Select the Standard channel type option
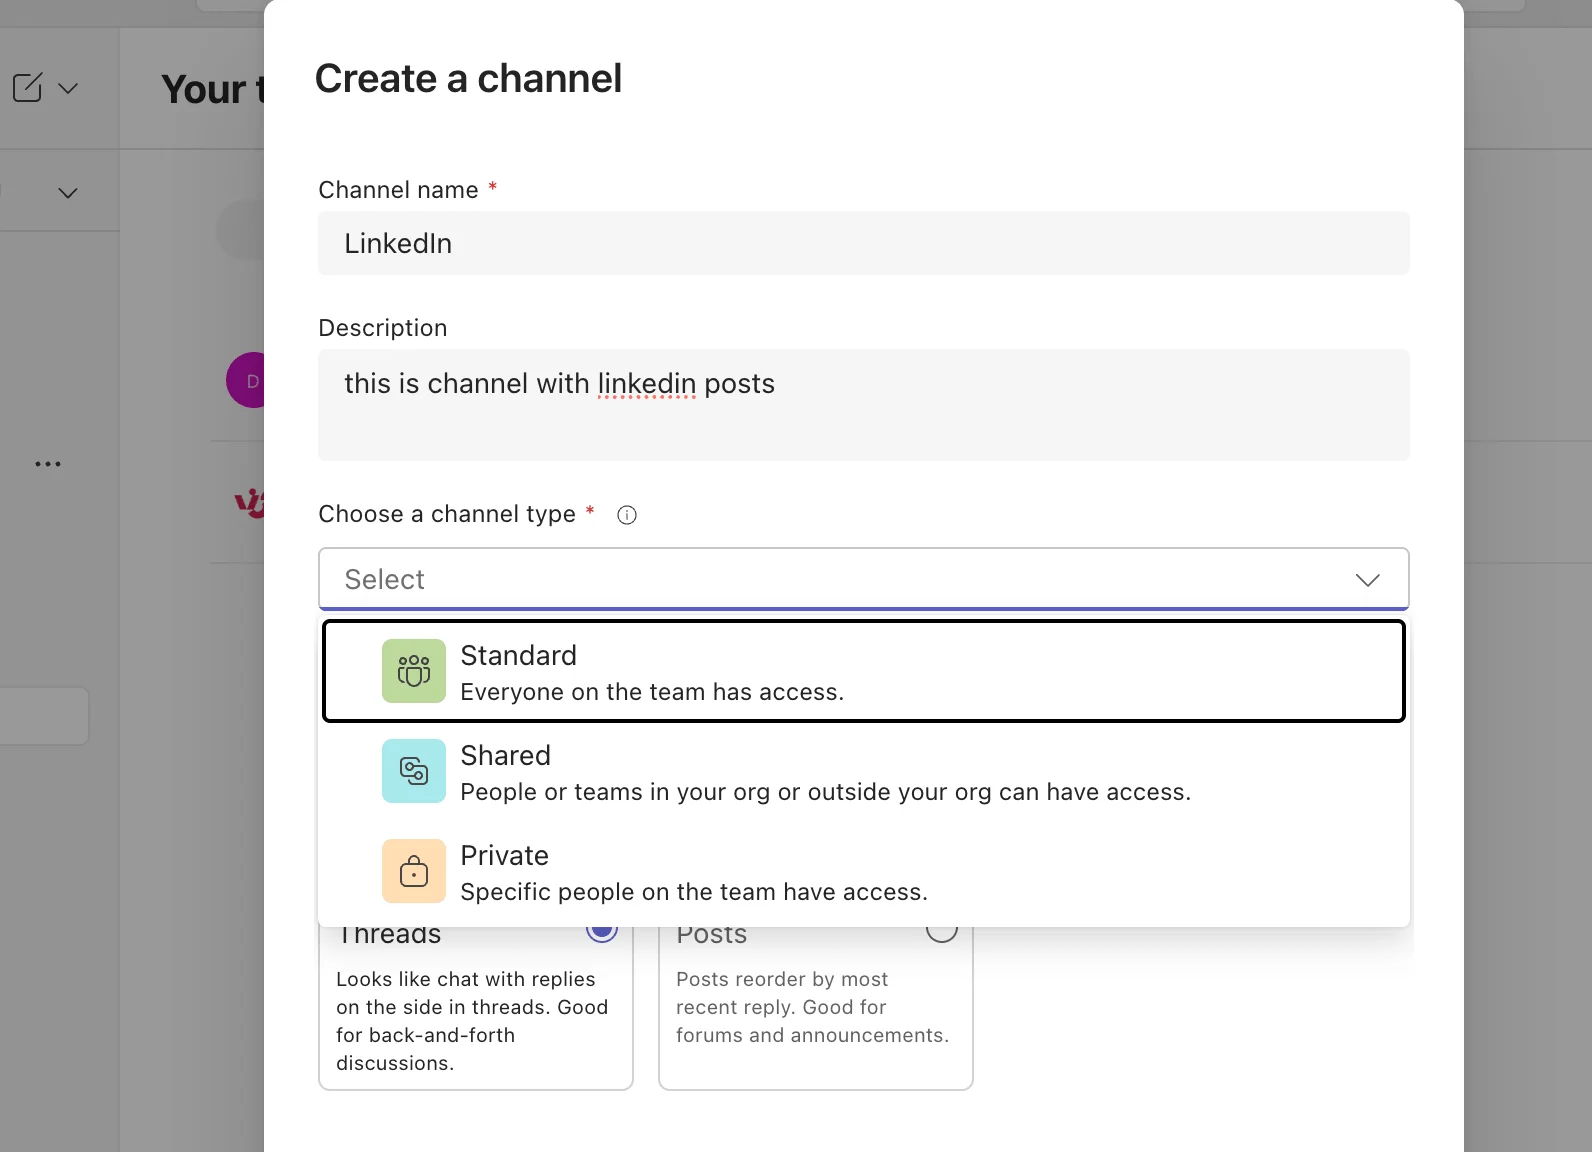 864,671
